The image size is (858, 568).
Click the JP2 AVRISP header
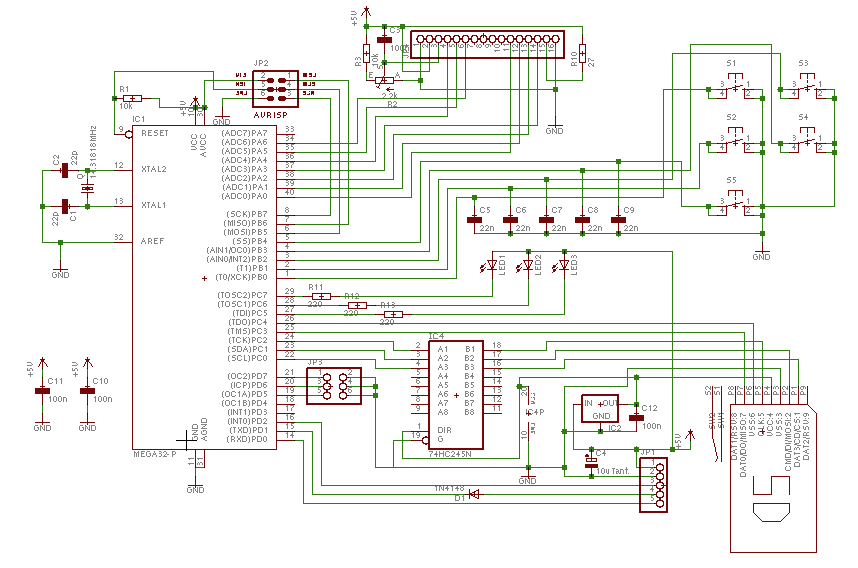(x=276, y=87)
